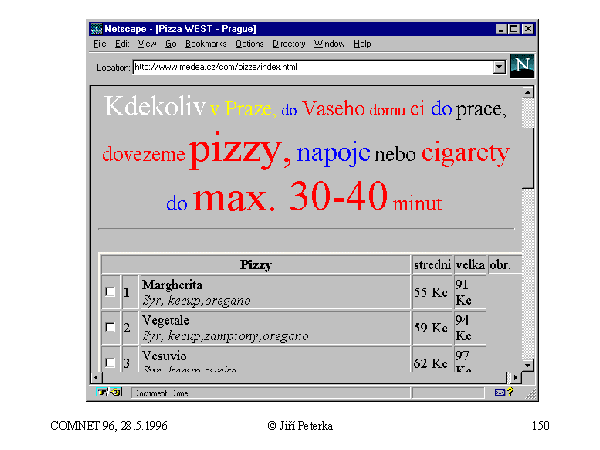The width and height of the screenshot is (600, 450).
Task: Tick the Vesuvio pizza checkbox
Action: [x=110, y=362]
